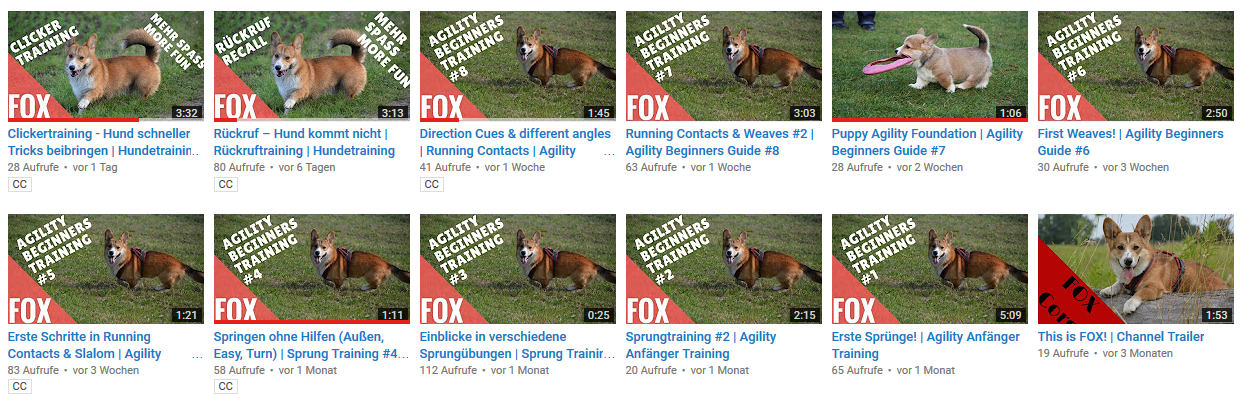This screenshot has width=1253, height=405.
Task: Open First Weaves! Agility Beginners Guide #6 link
Action: (x=1131, y=142)
